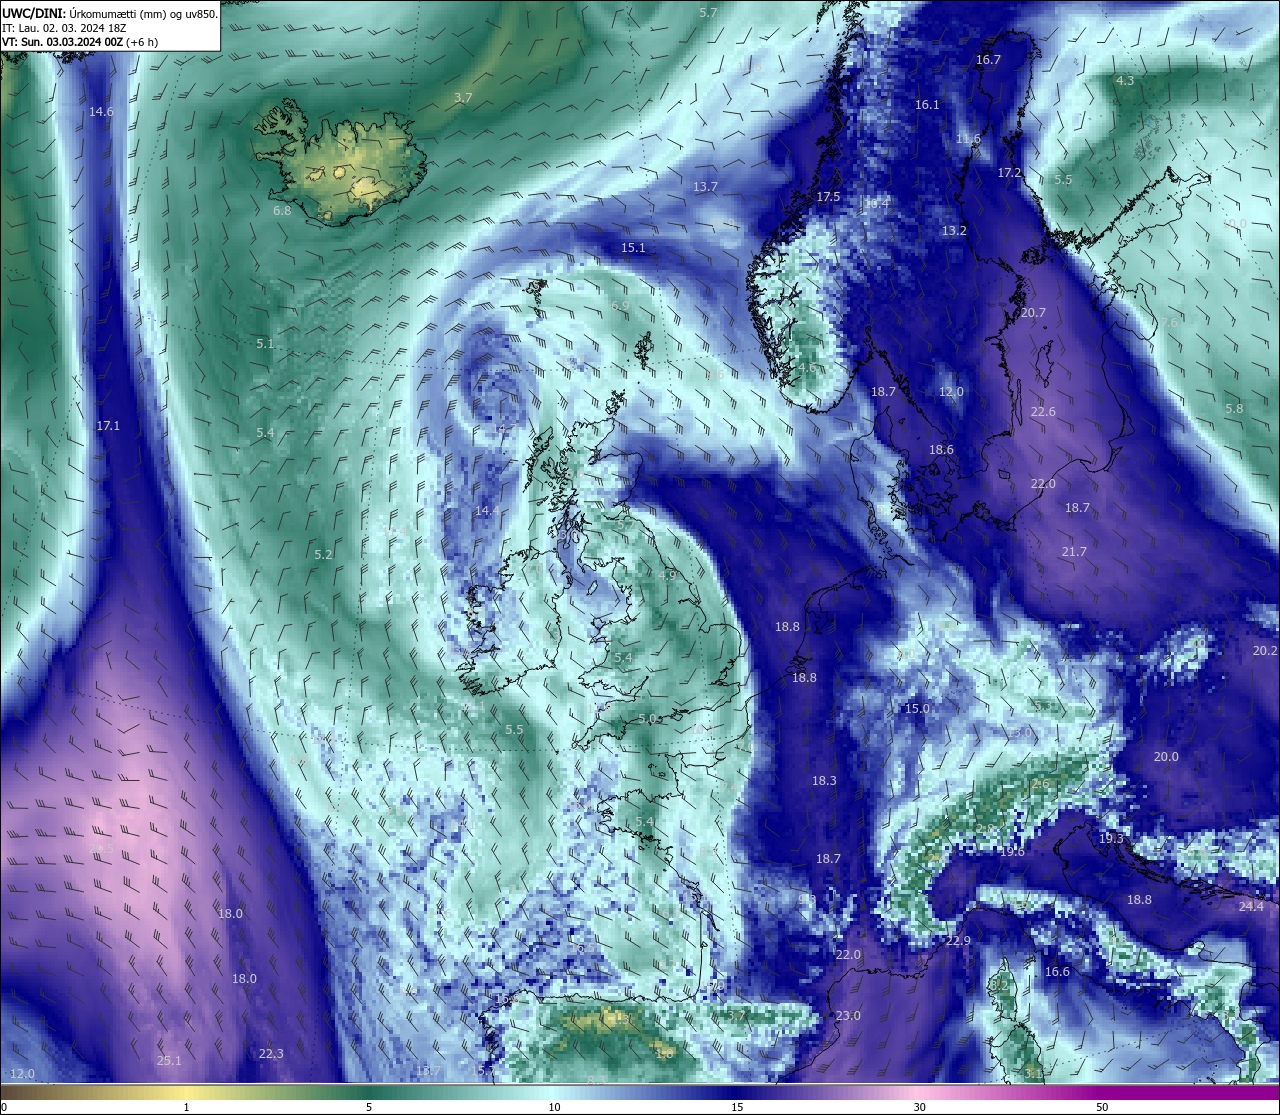This screenshot has width=1280, height=1115.
Task: Click the 22.9 value label
Action: tap(958, 942)
